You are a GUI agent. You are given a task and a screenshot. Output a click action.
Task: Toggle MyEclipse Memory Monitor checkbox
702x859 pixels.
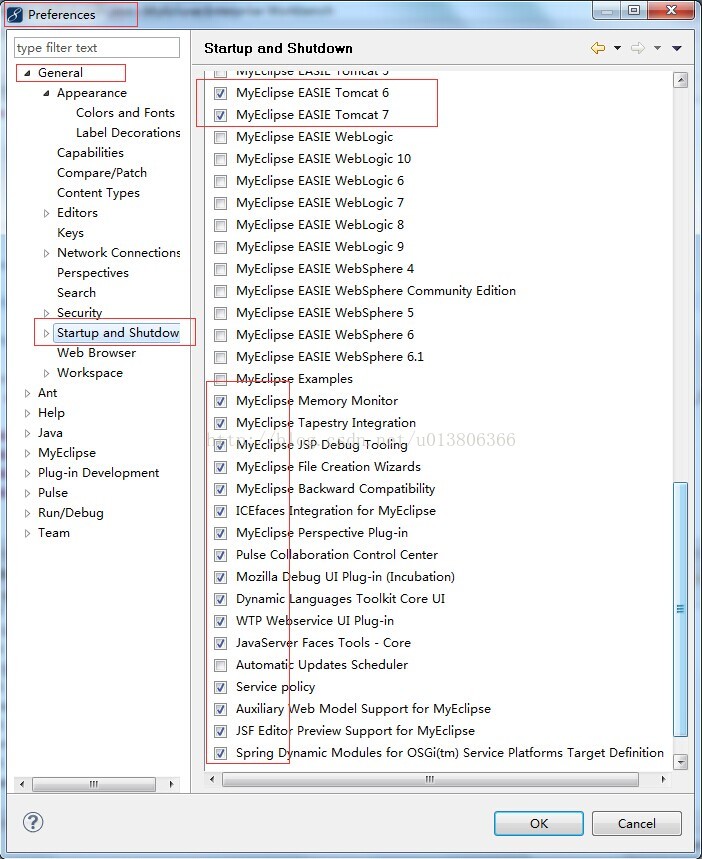click(220, 401)
